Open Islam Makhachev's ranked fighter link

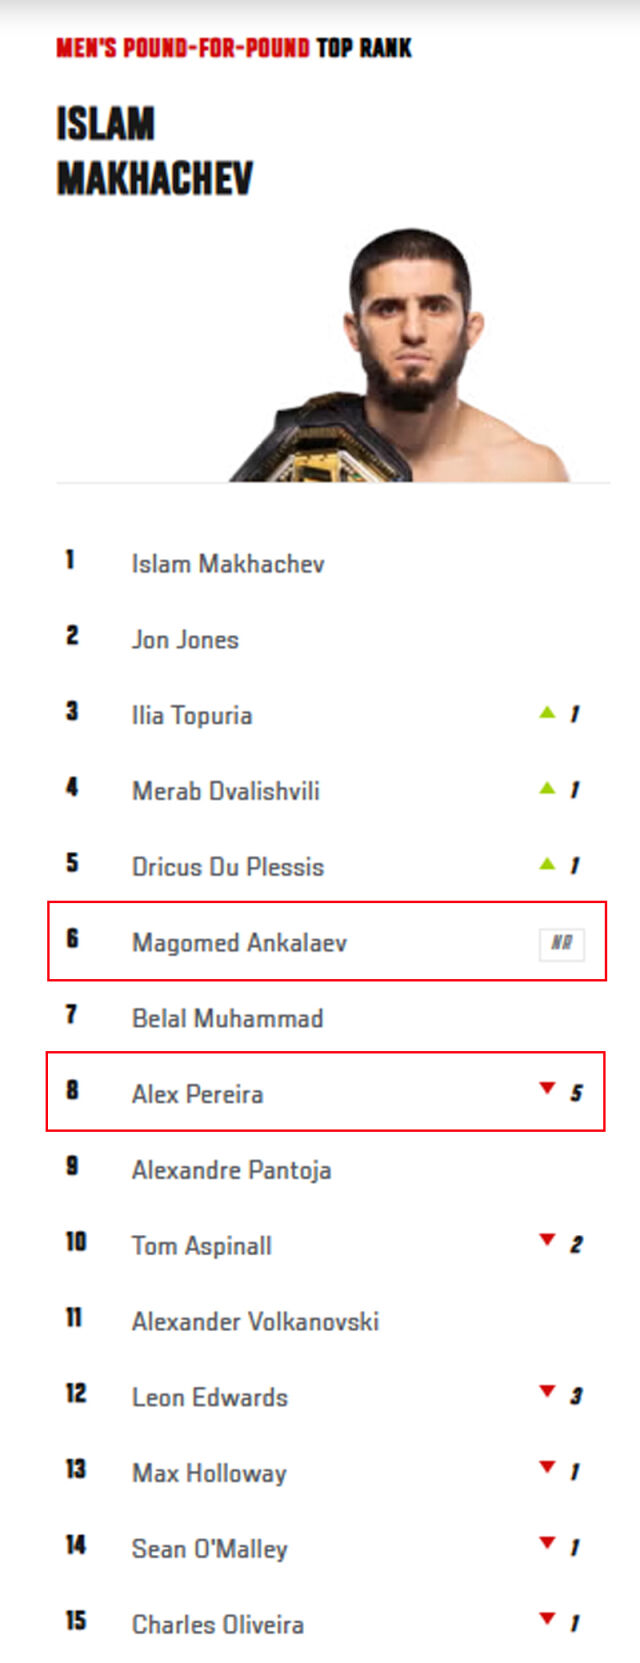point(228,564)
